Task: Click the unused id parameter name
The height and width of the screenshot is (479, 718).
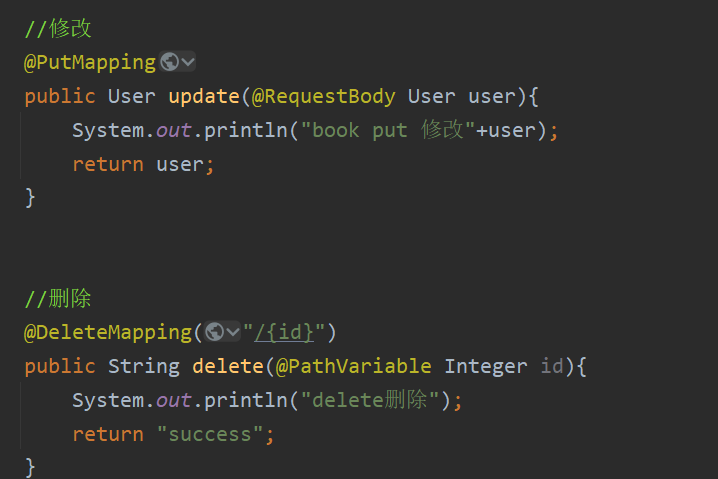Action: tap(552, 366)
